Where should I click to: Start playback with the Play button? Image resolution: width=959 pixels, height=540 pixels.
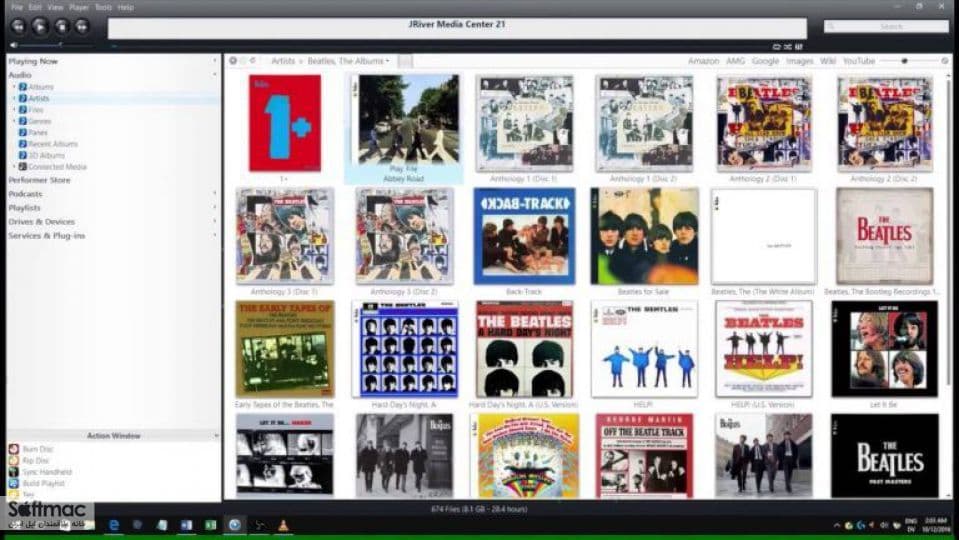point(40,26)
